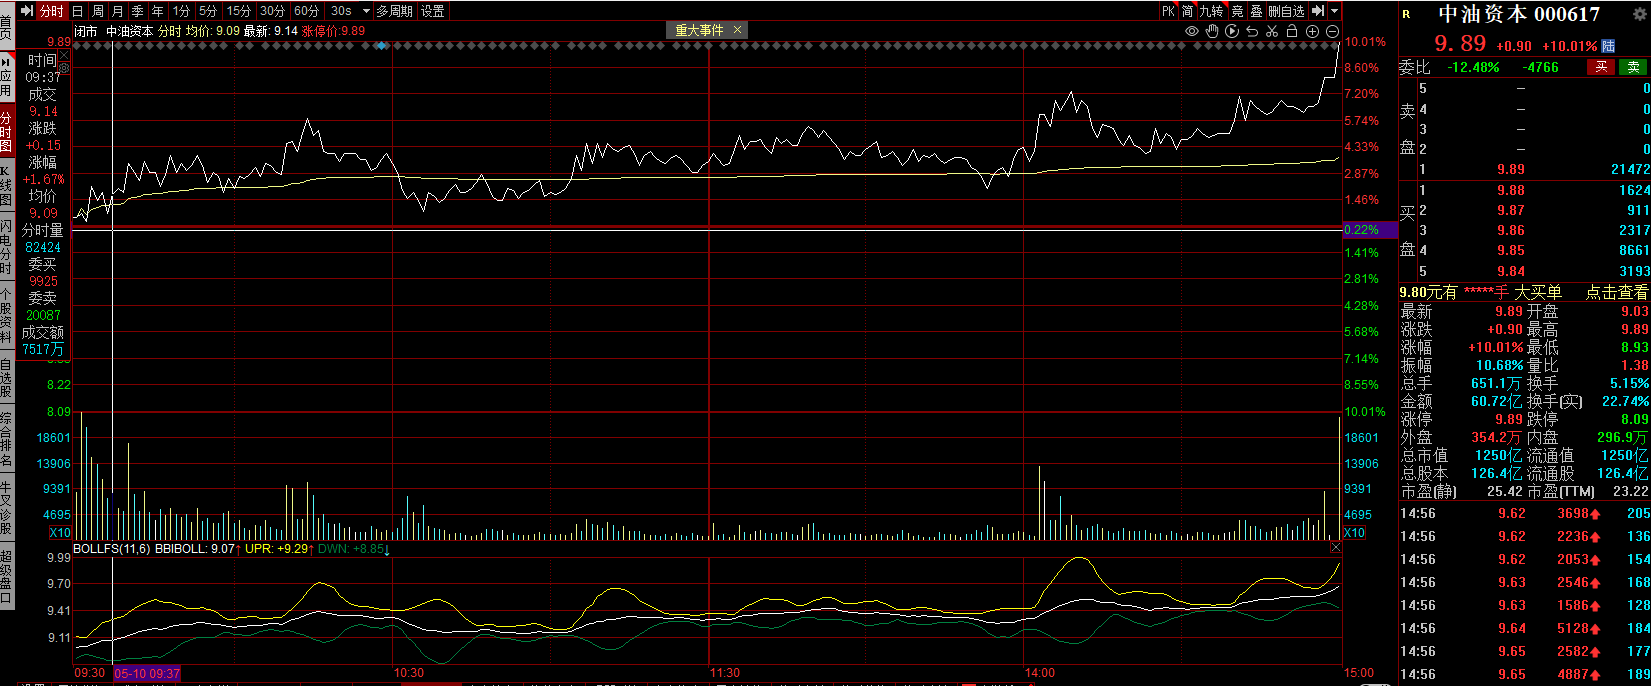Toggle 简 simple mode button
The width and height of the screenshot is (1651, 686).
coord(1188,11)
